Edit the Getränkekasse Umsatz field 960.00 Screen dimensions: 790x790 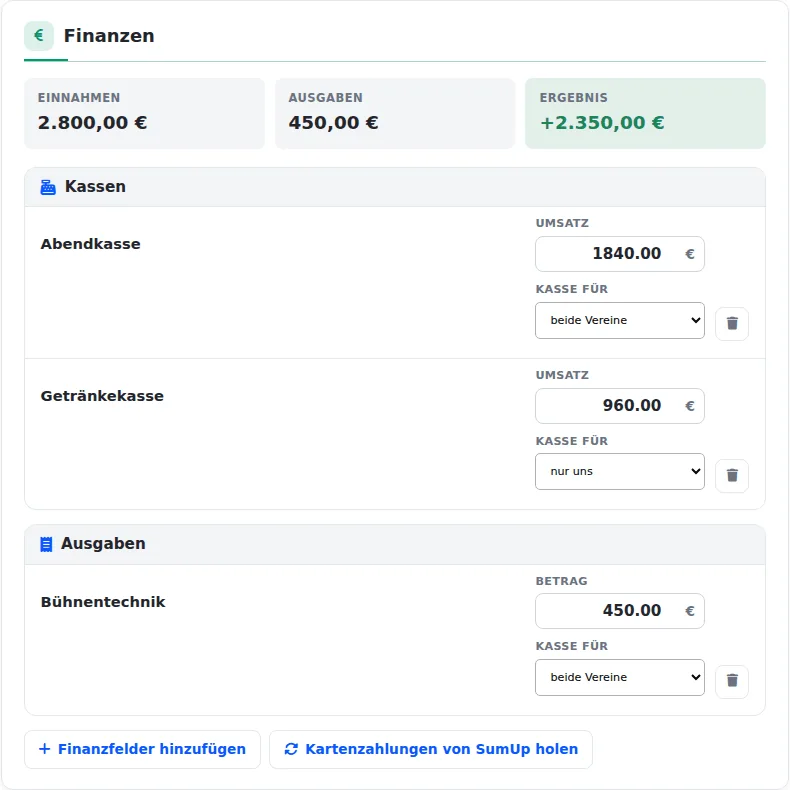tap(620, 406)
